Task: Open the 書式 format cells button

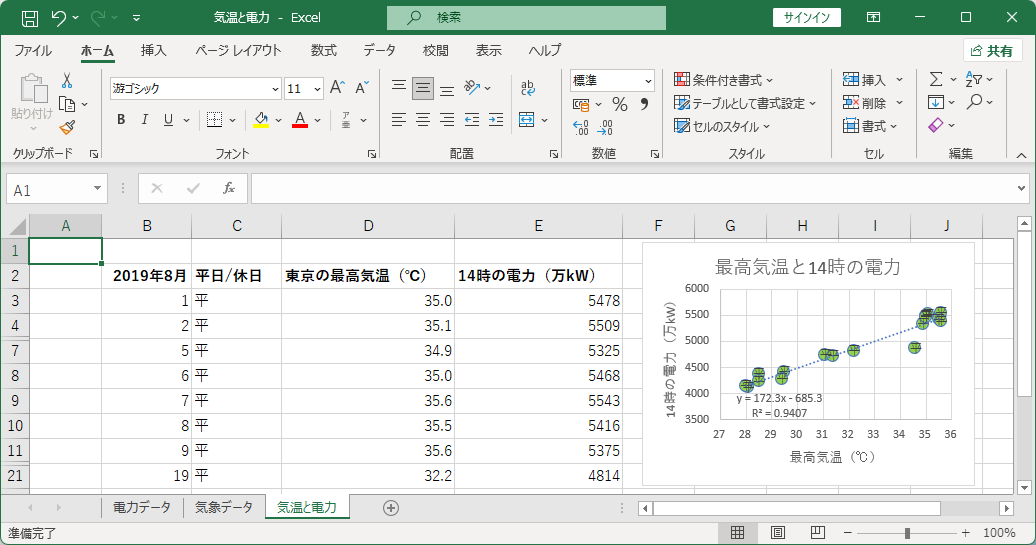Action: point(870,126)
